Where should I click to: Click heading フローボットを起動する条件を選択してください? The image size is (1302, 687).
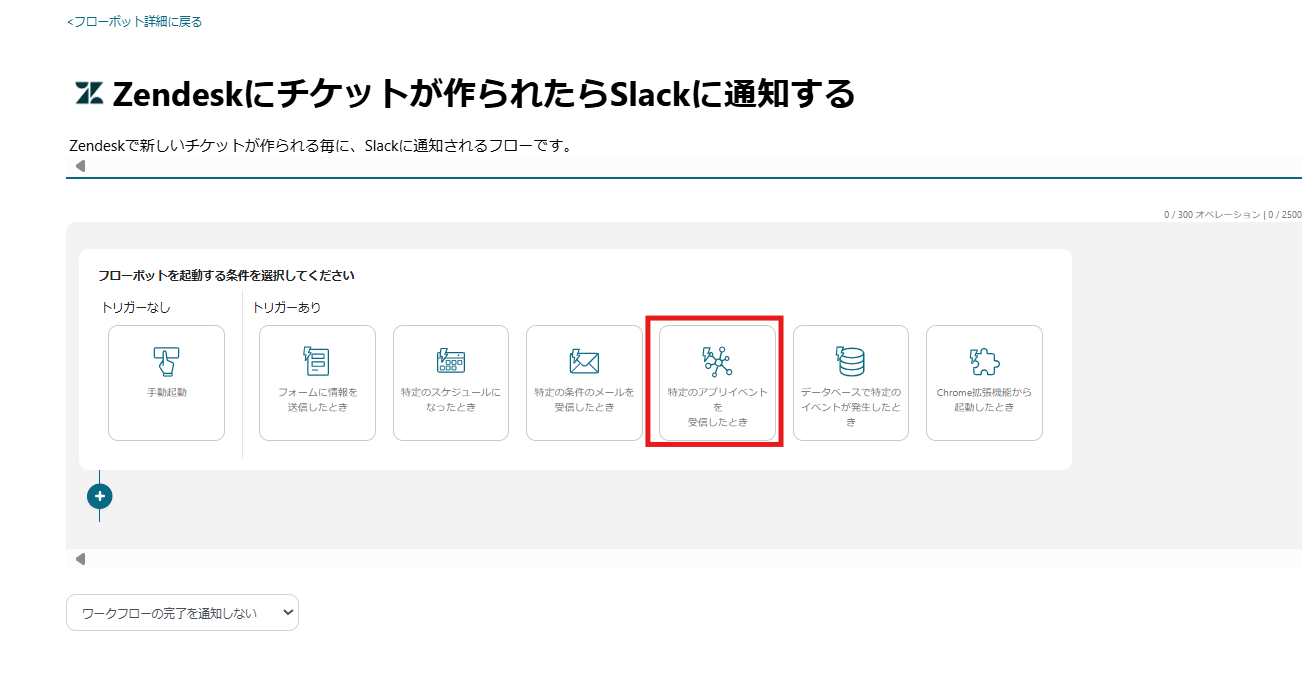pos(226,275)
